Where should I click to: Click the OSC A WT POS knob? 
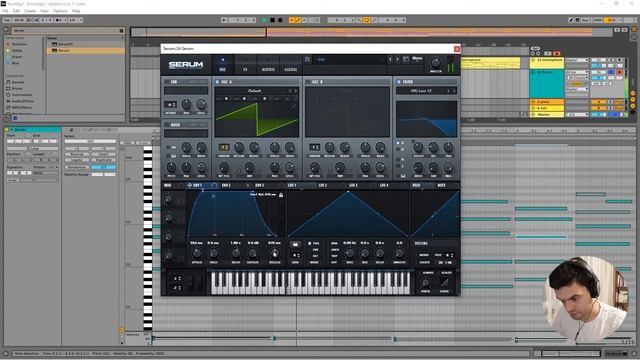coord(224,167)
